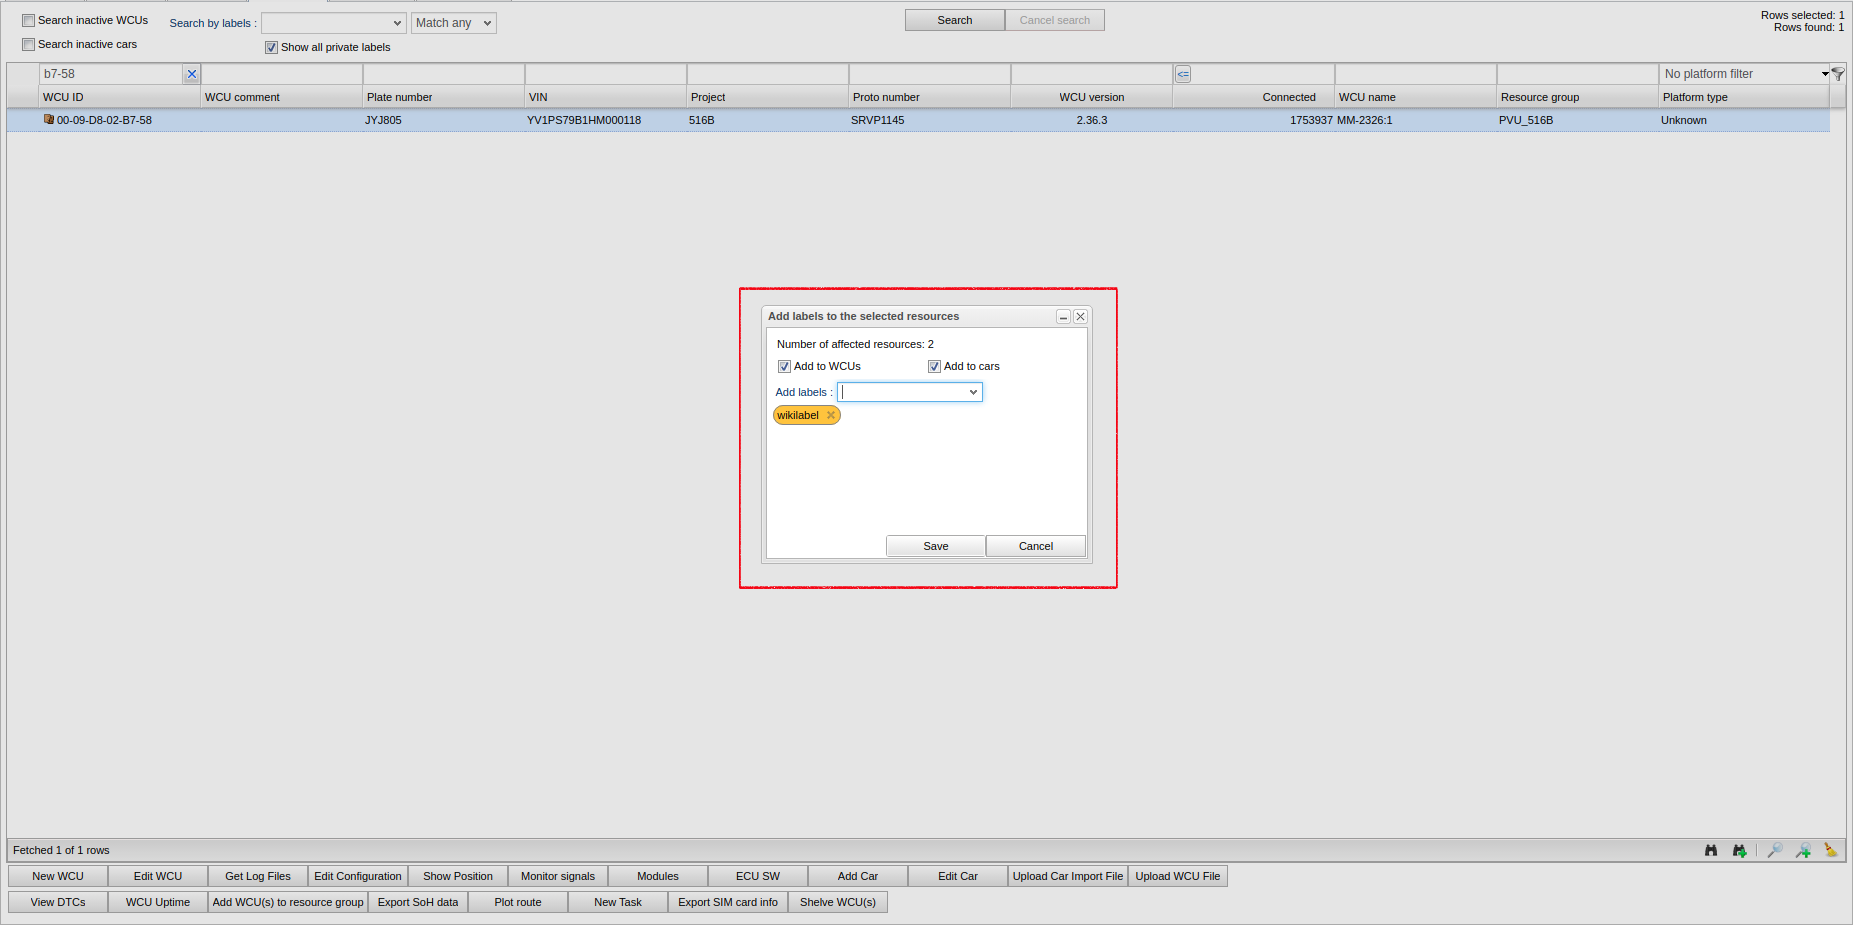Open the No platform filter dropdown
This screenshot has height=925, width=1853.
click(x=1745, y=74)
